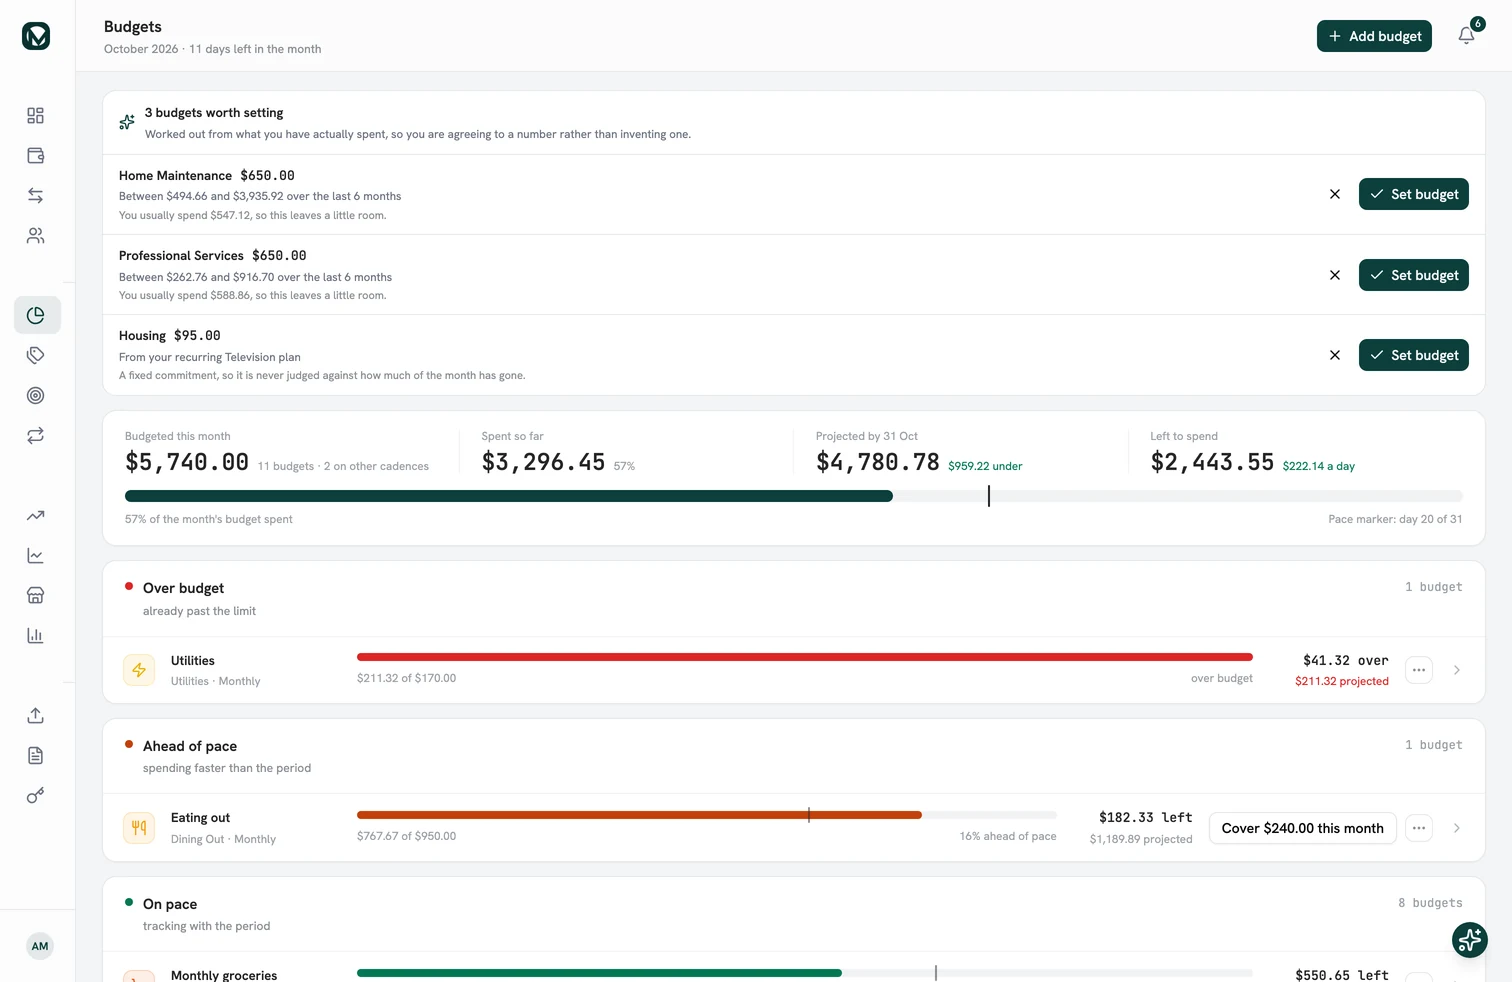Open the merchants storefront icon in sidebar
This screenshot has width=1512, height=982.
click(36, 596)
